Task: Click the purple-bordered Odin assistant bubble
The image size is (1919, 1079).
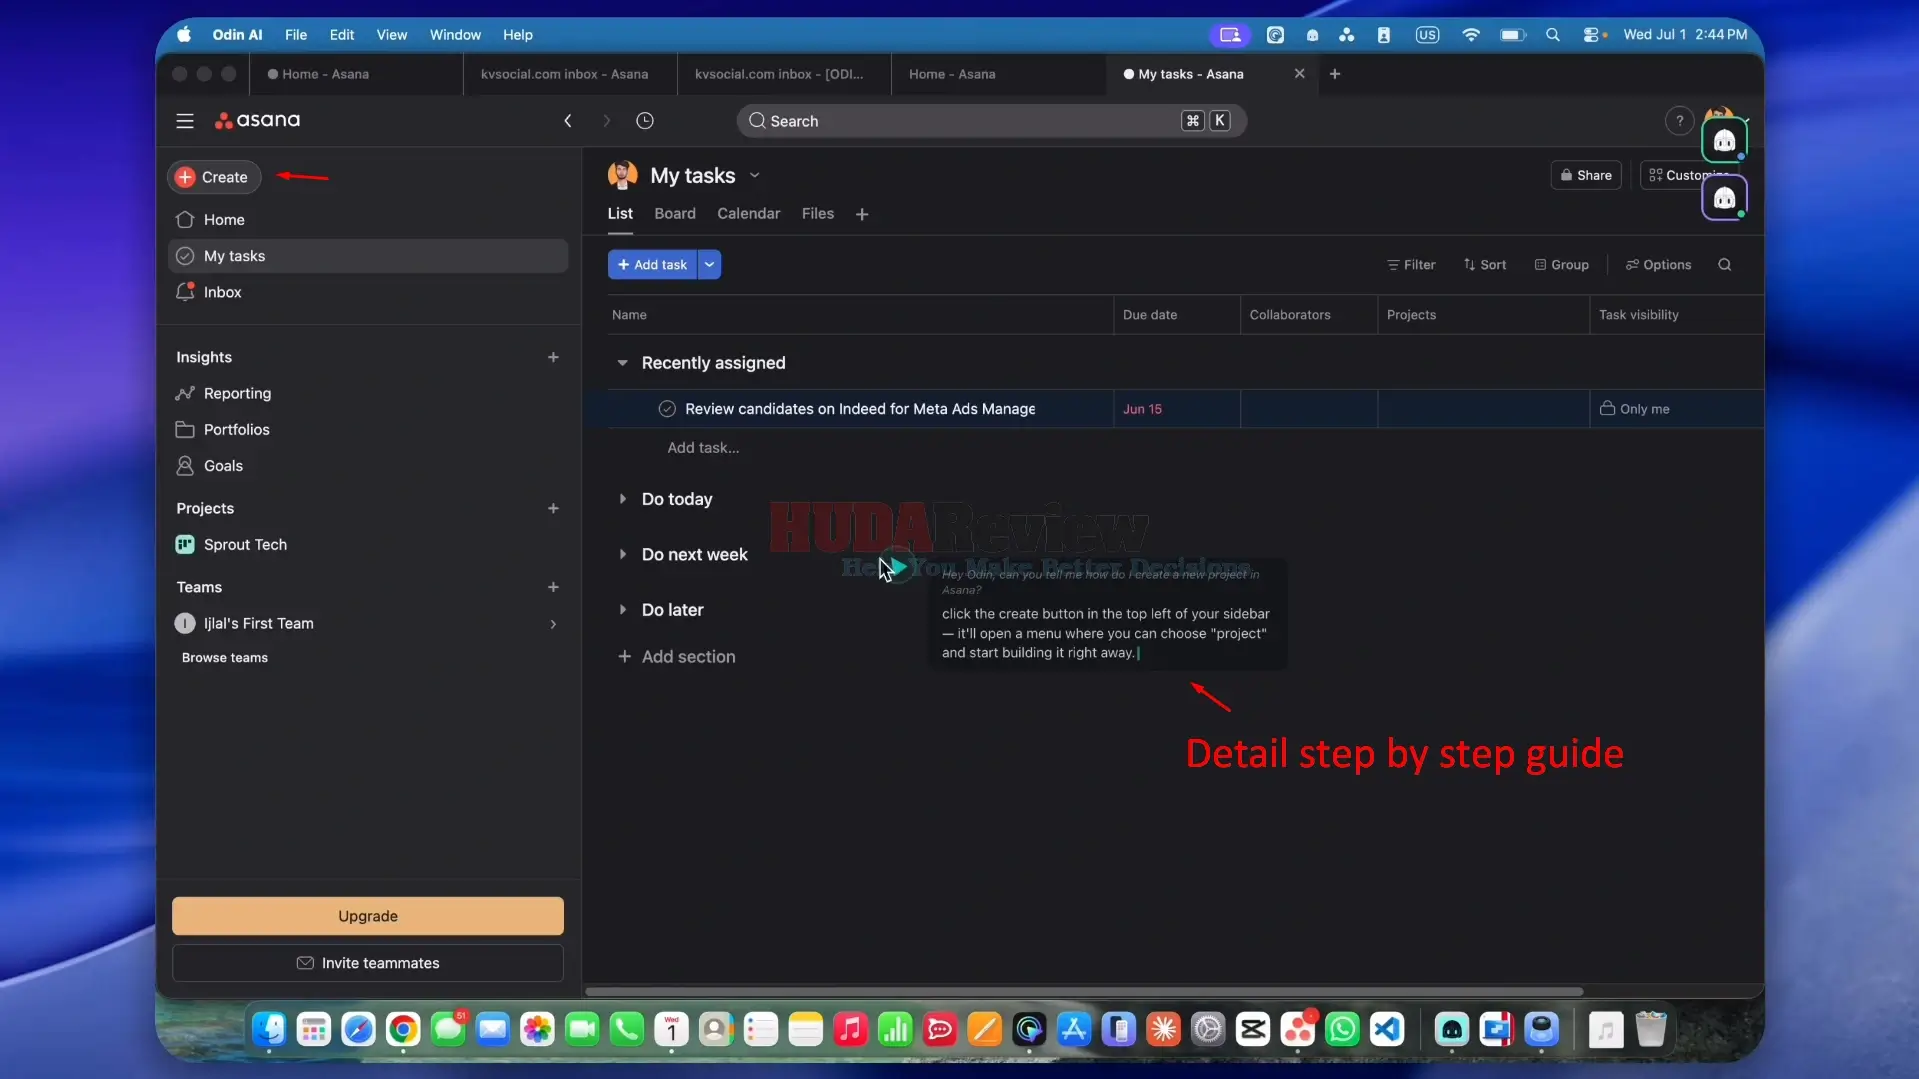Action: tap(1724, 198)
